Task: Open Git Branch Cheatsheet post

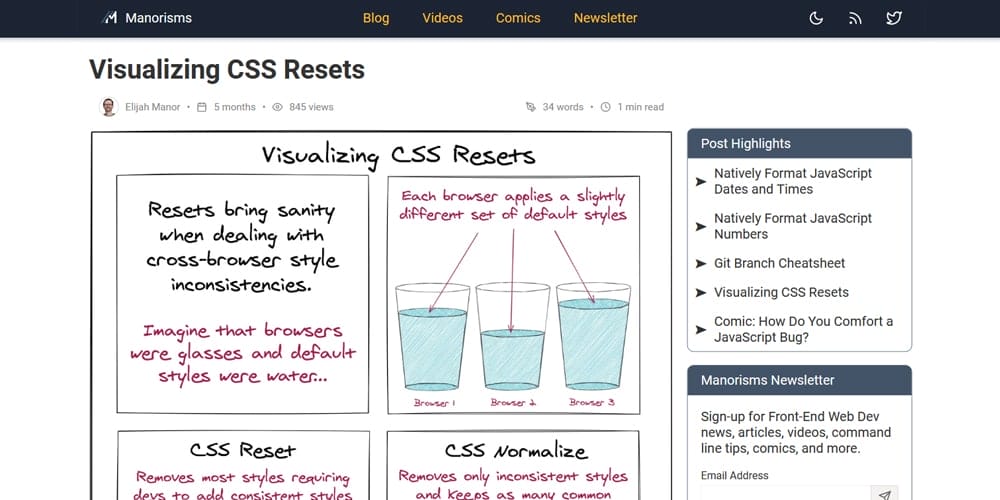Action: (x=779, y=263)
